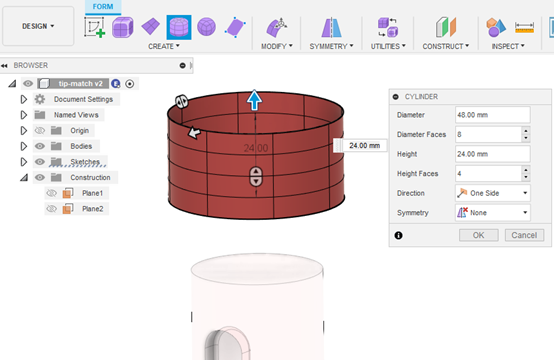Screen dimensions: 554x360
Task: Open the UTILITIES menu
Action: pos(388,46)
